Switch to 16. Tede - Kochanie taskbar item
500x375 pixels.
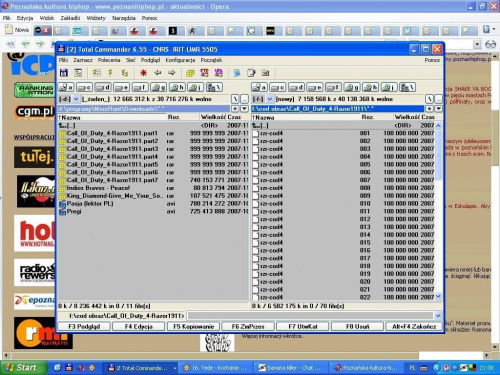216,368
